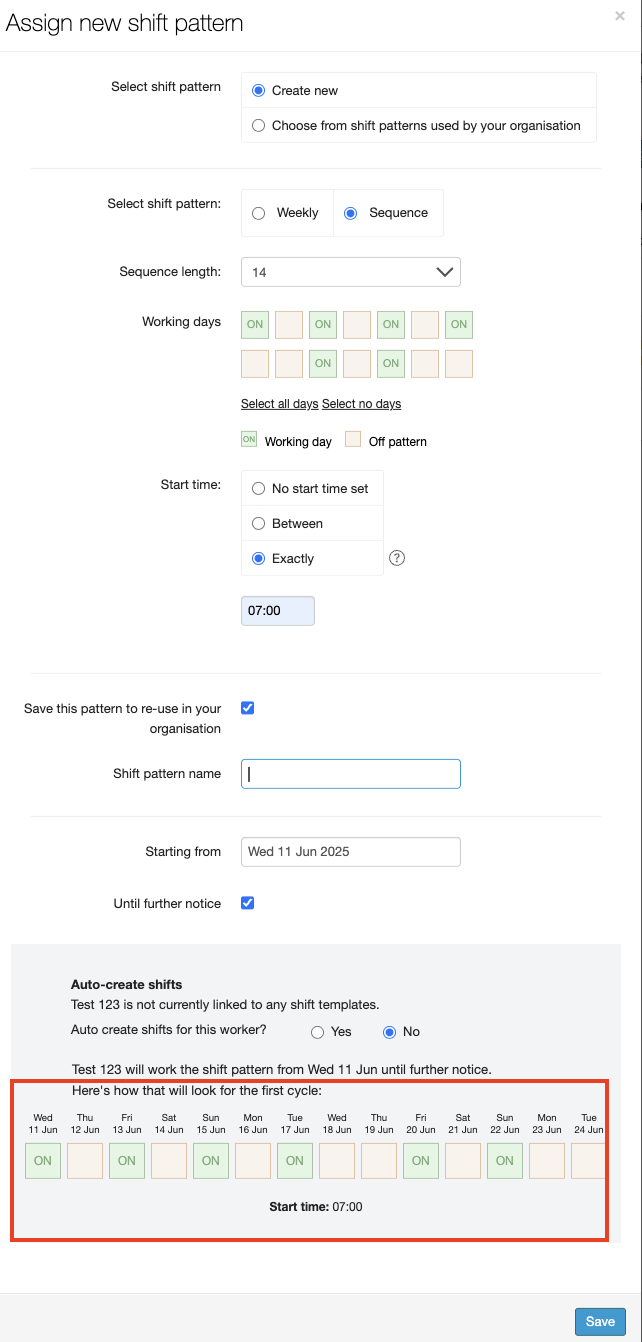
Task: Select the Create new radio option
Action: click(259, 90)
